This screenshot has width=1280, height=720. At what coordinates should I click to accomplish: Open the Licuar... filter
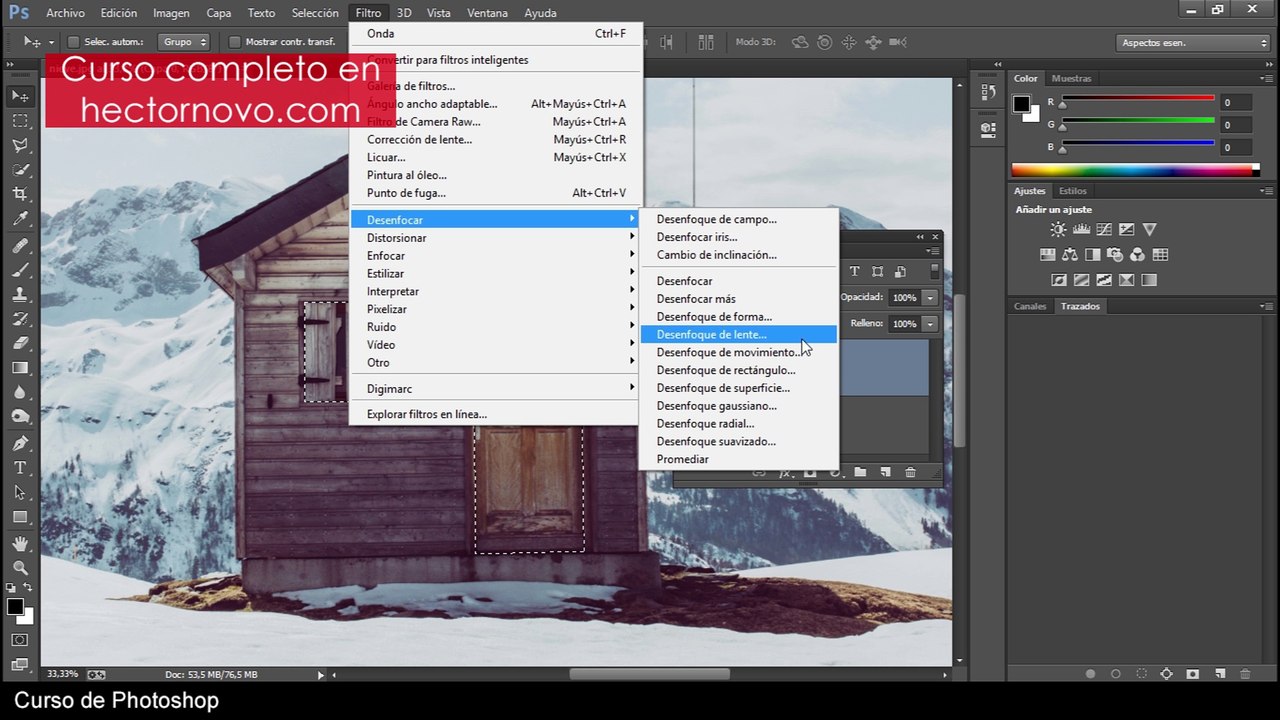point(495,157)
